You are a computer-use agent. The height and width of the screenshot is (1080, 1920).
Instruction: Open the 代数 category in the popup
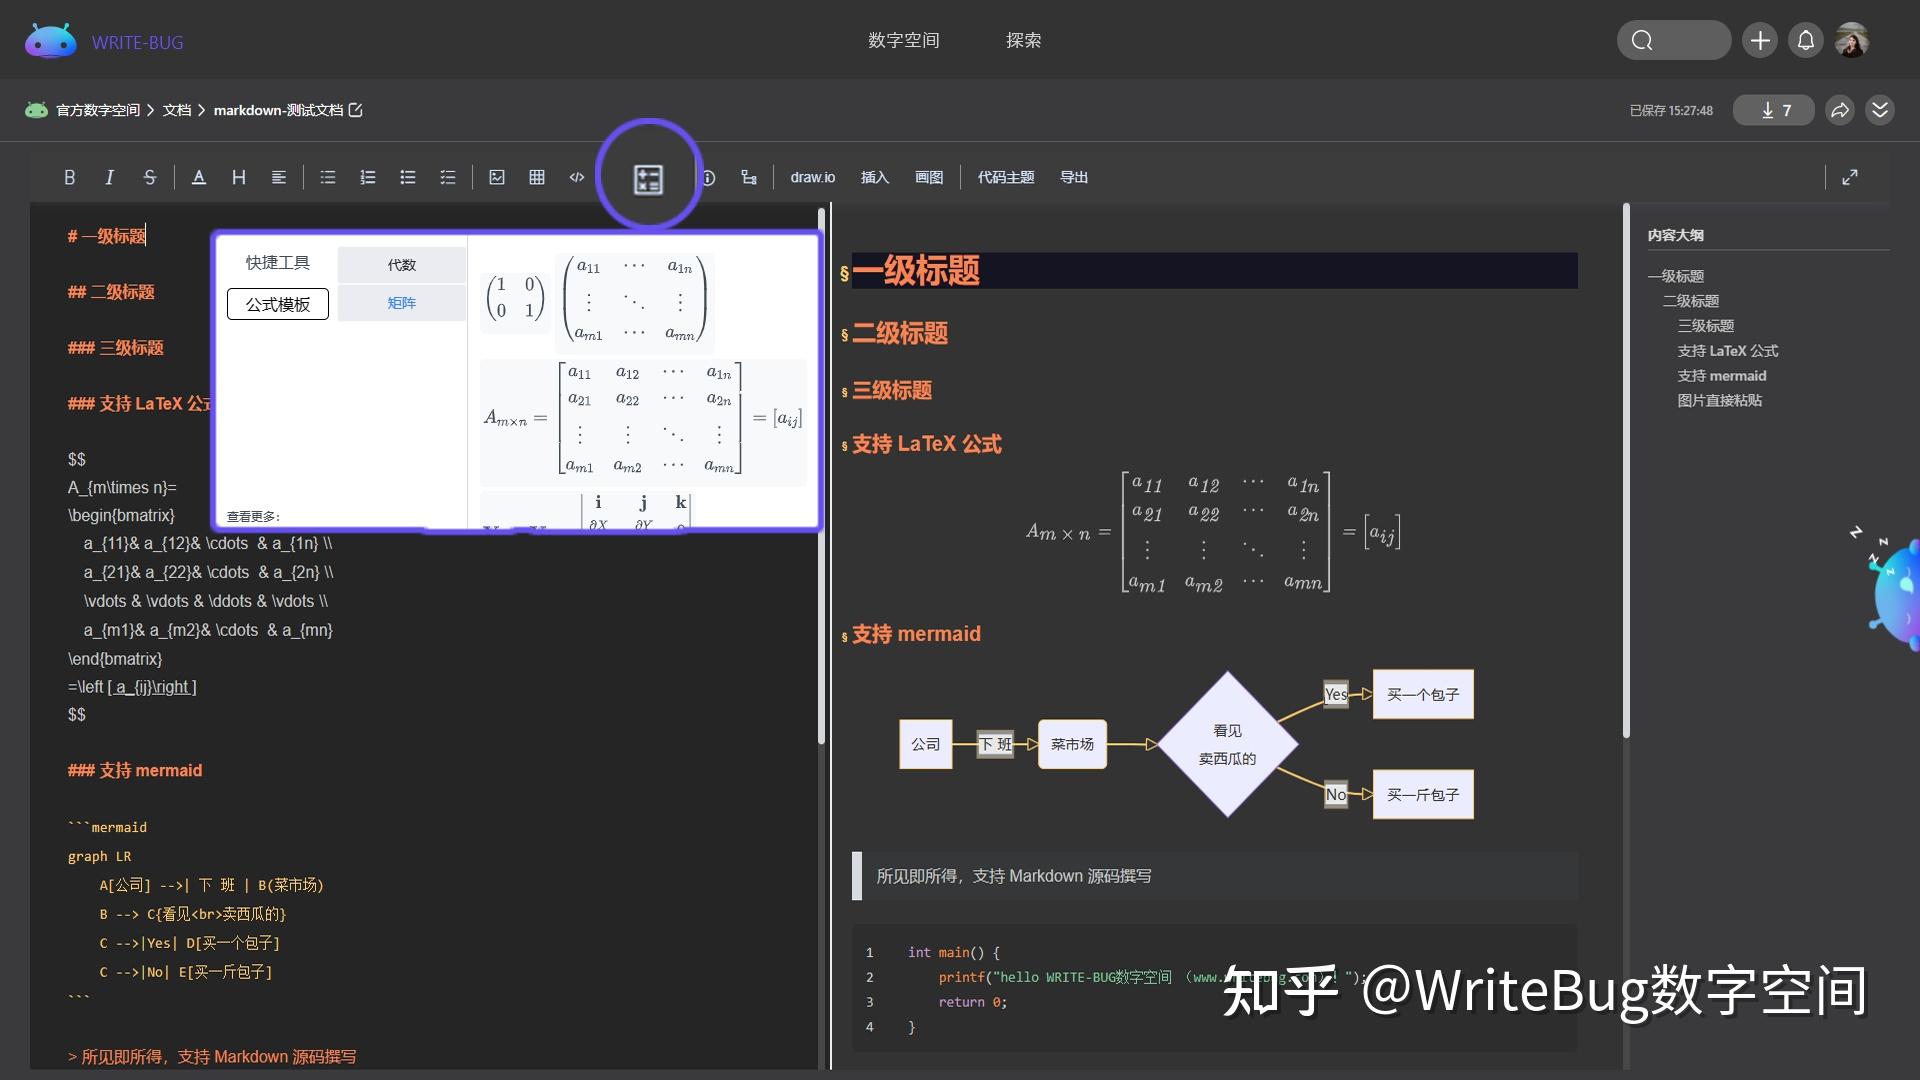[401, 264]
